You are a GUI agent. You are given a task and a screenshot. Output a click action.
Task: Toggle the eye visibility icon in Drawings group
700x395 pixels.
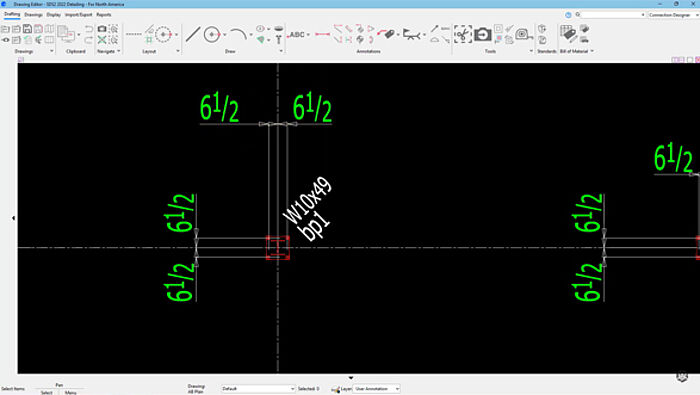(5, 40)
